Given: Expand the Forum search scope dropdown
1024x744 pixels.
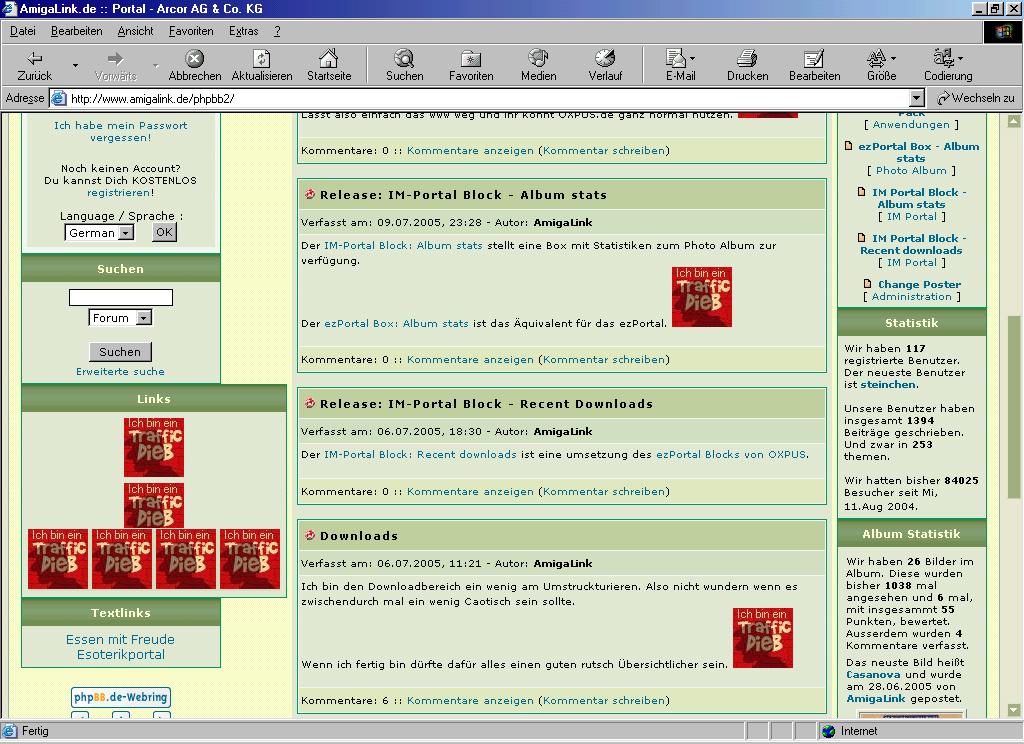Looking at the screenshot, I should coord(144,318).
